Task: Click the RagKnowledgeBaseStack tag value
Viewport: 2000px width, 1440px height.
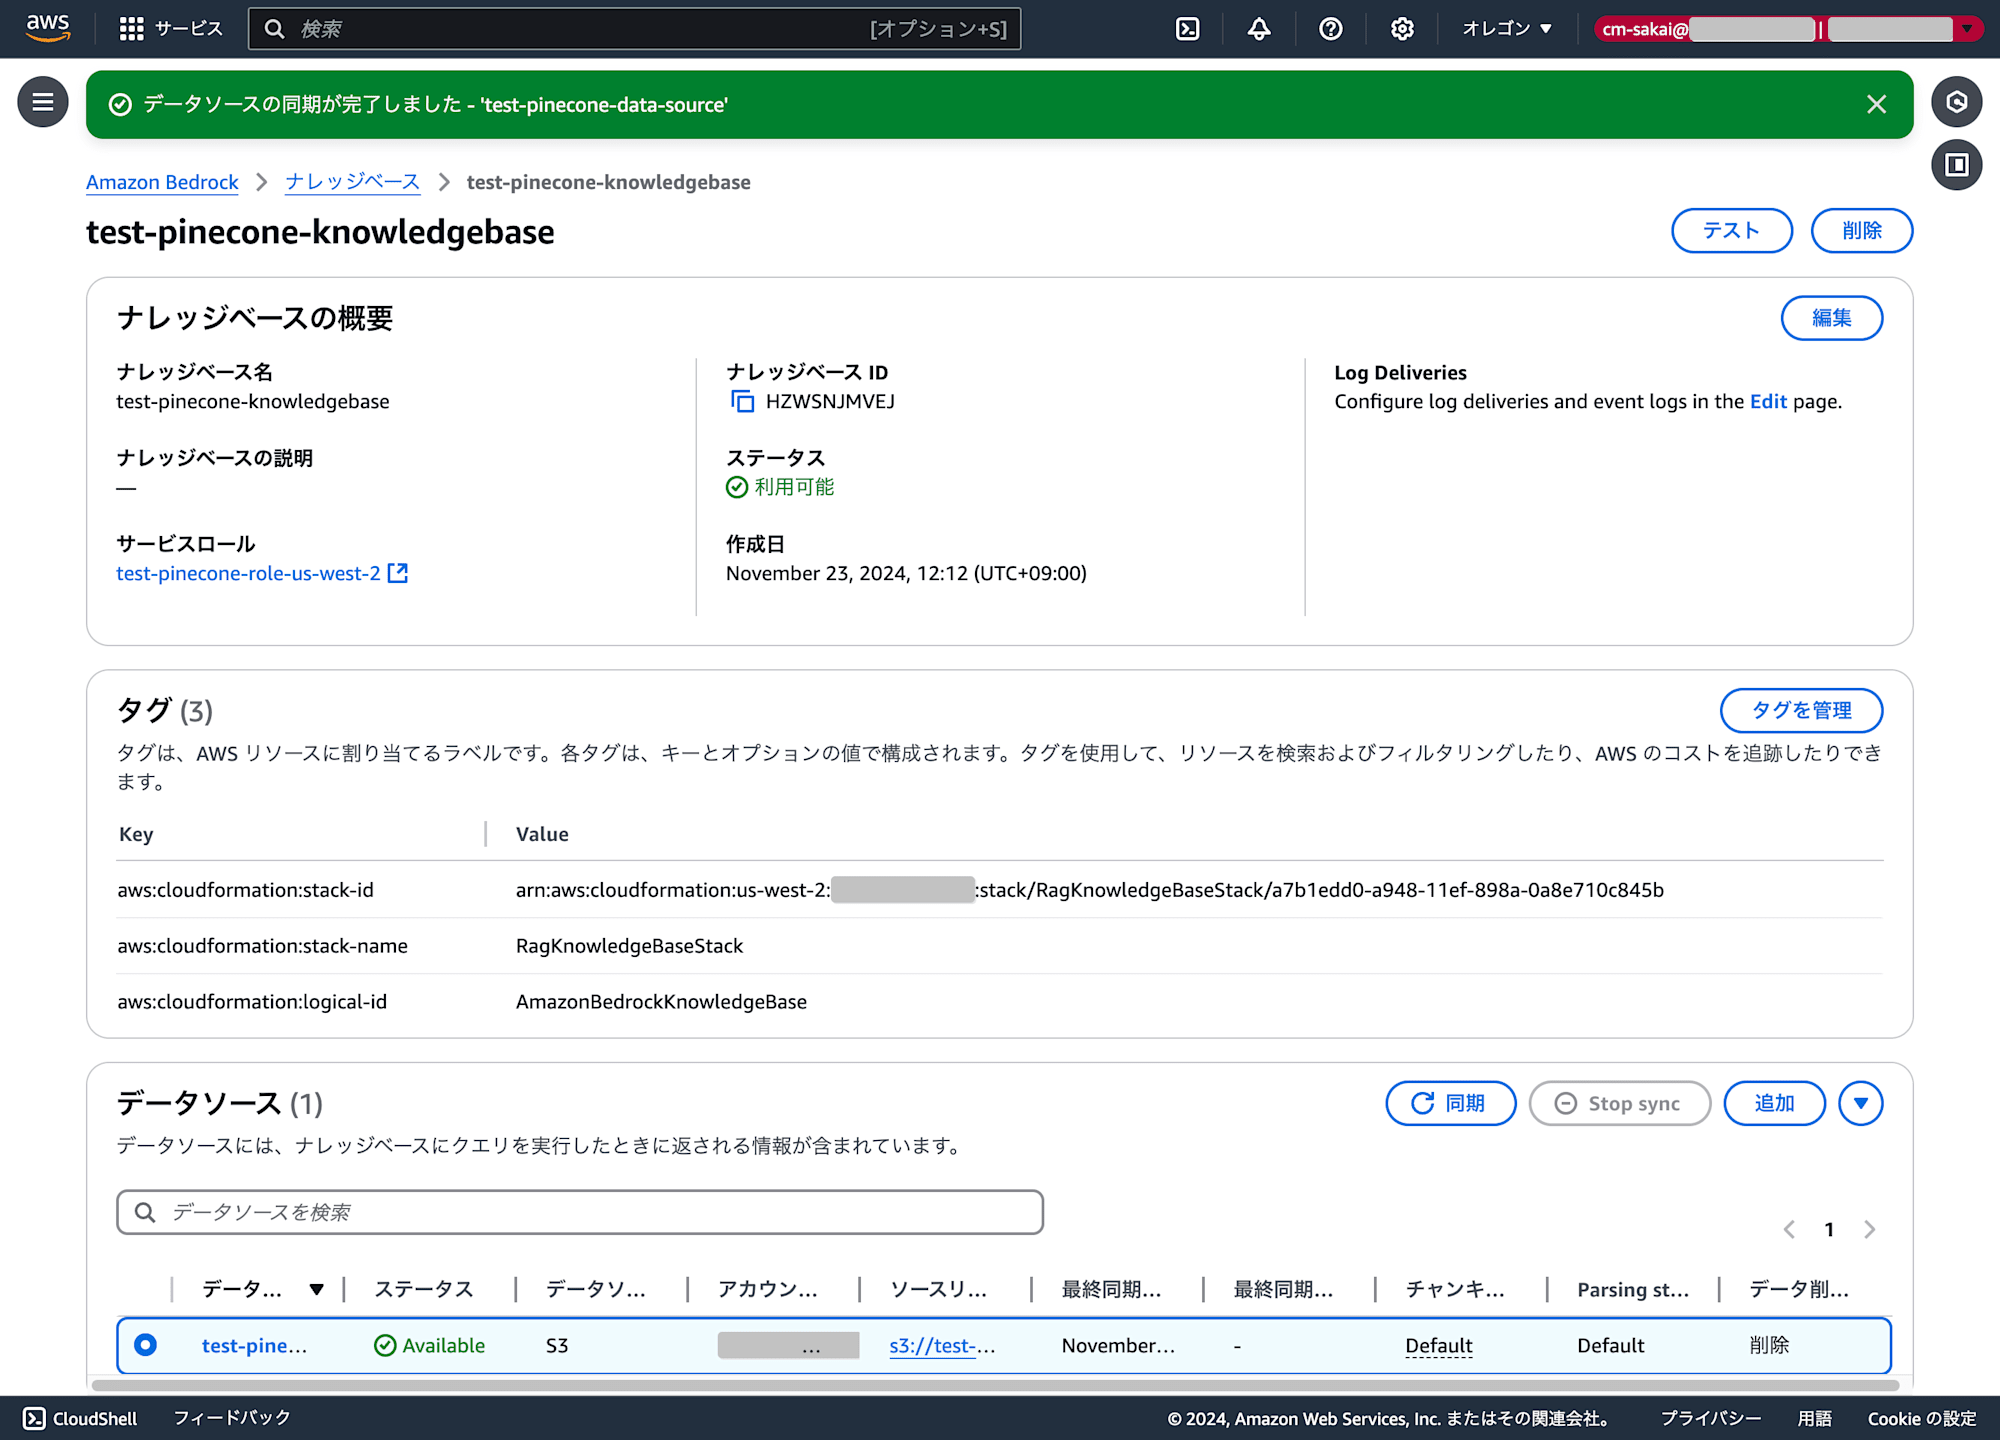Action: click(x=629, y=945)
